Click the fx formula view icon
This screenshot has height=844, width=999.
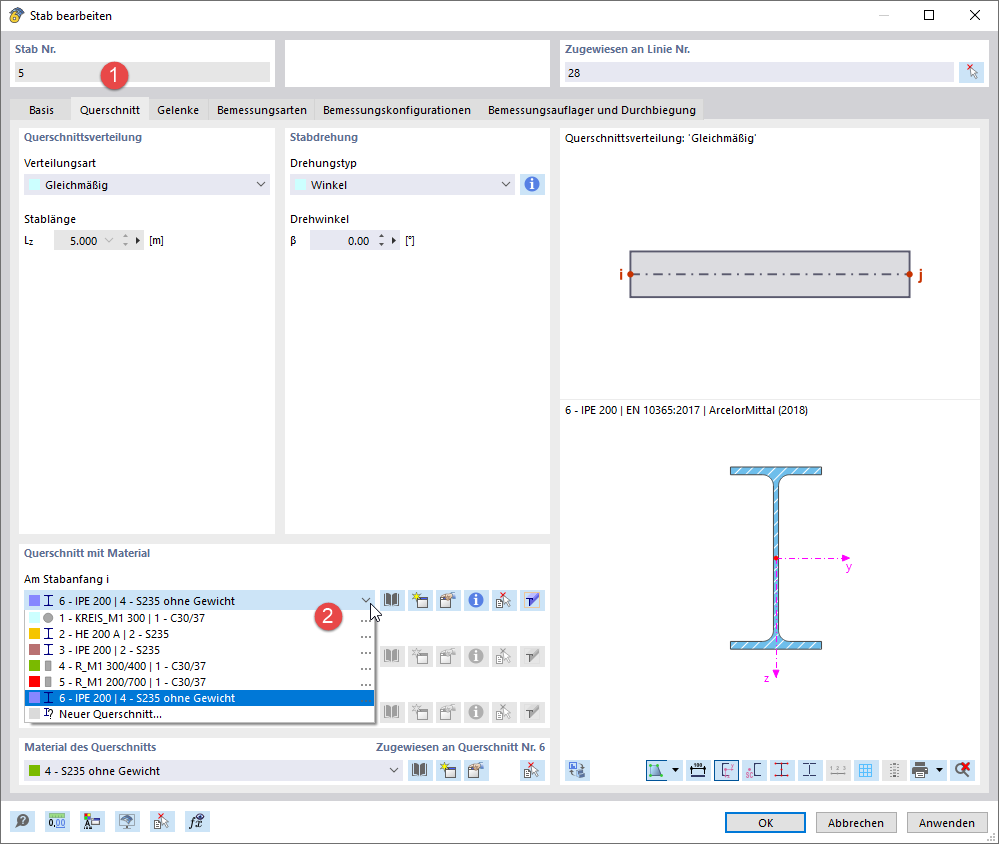click(196, 822)
